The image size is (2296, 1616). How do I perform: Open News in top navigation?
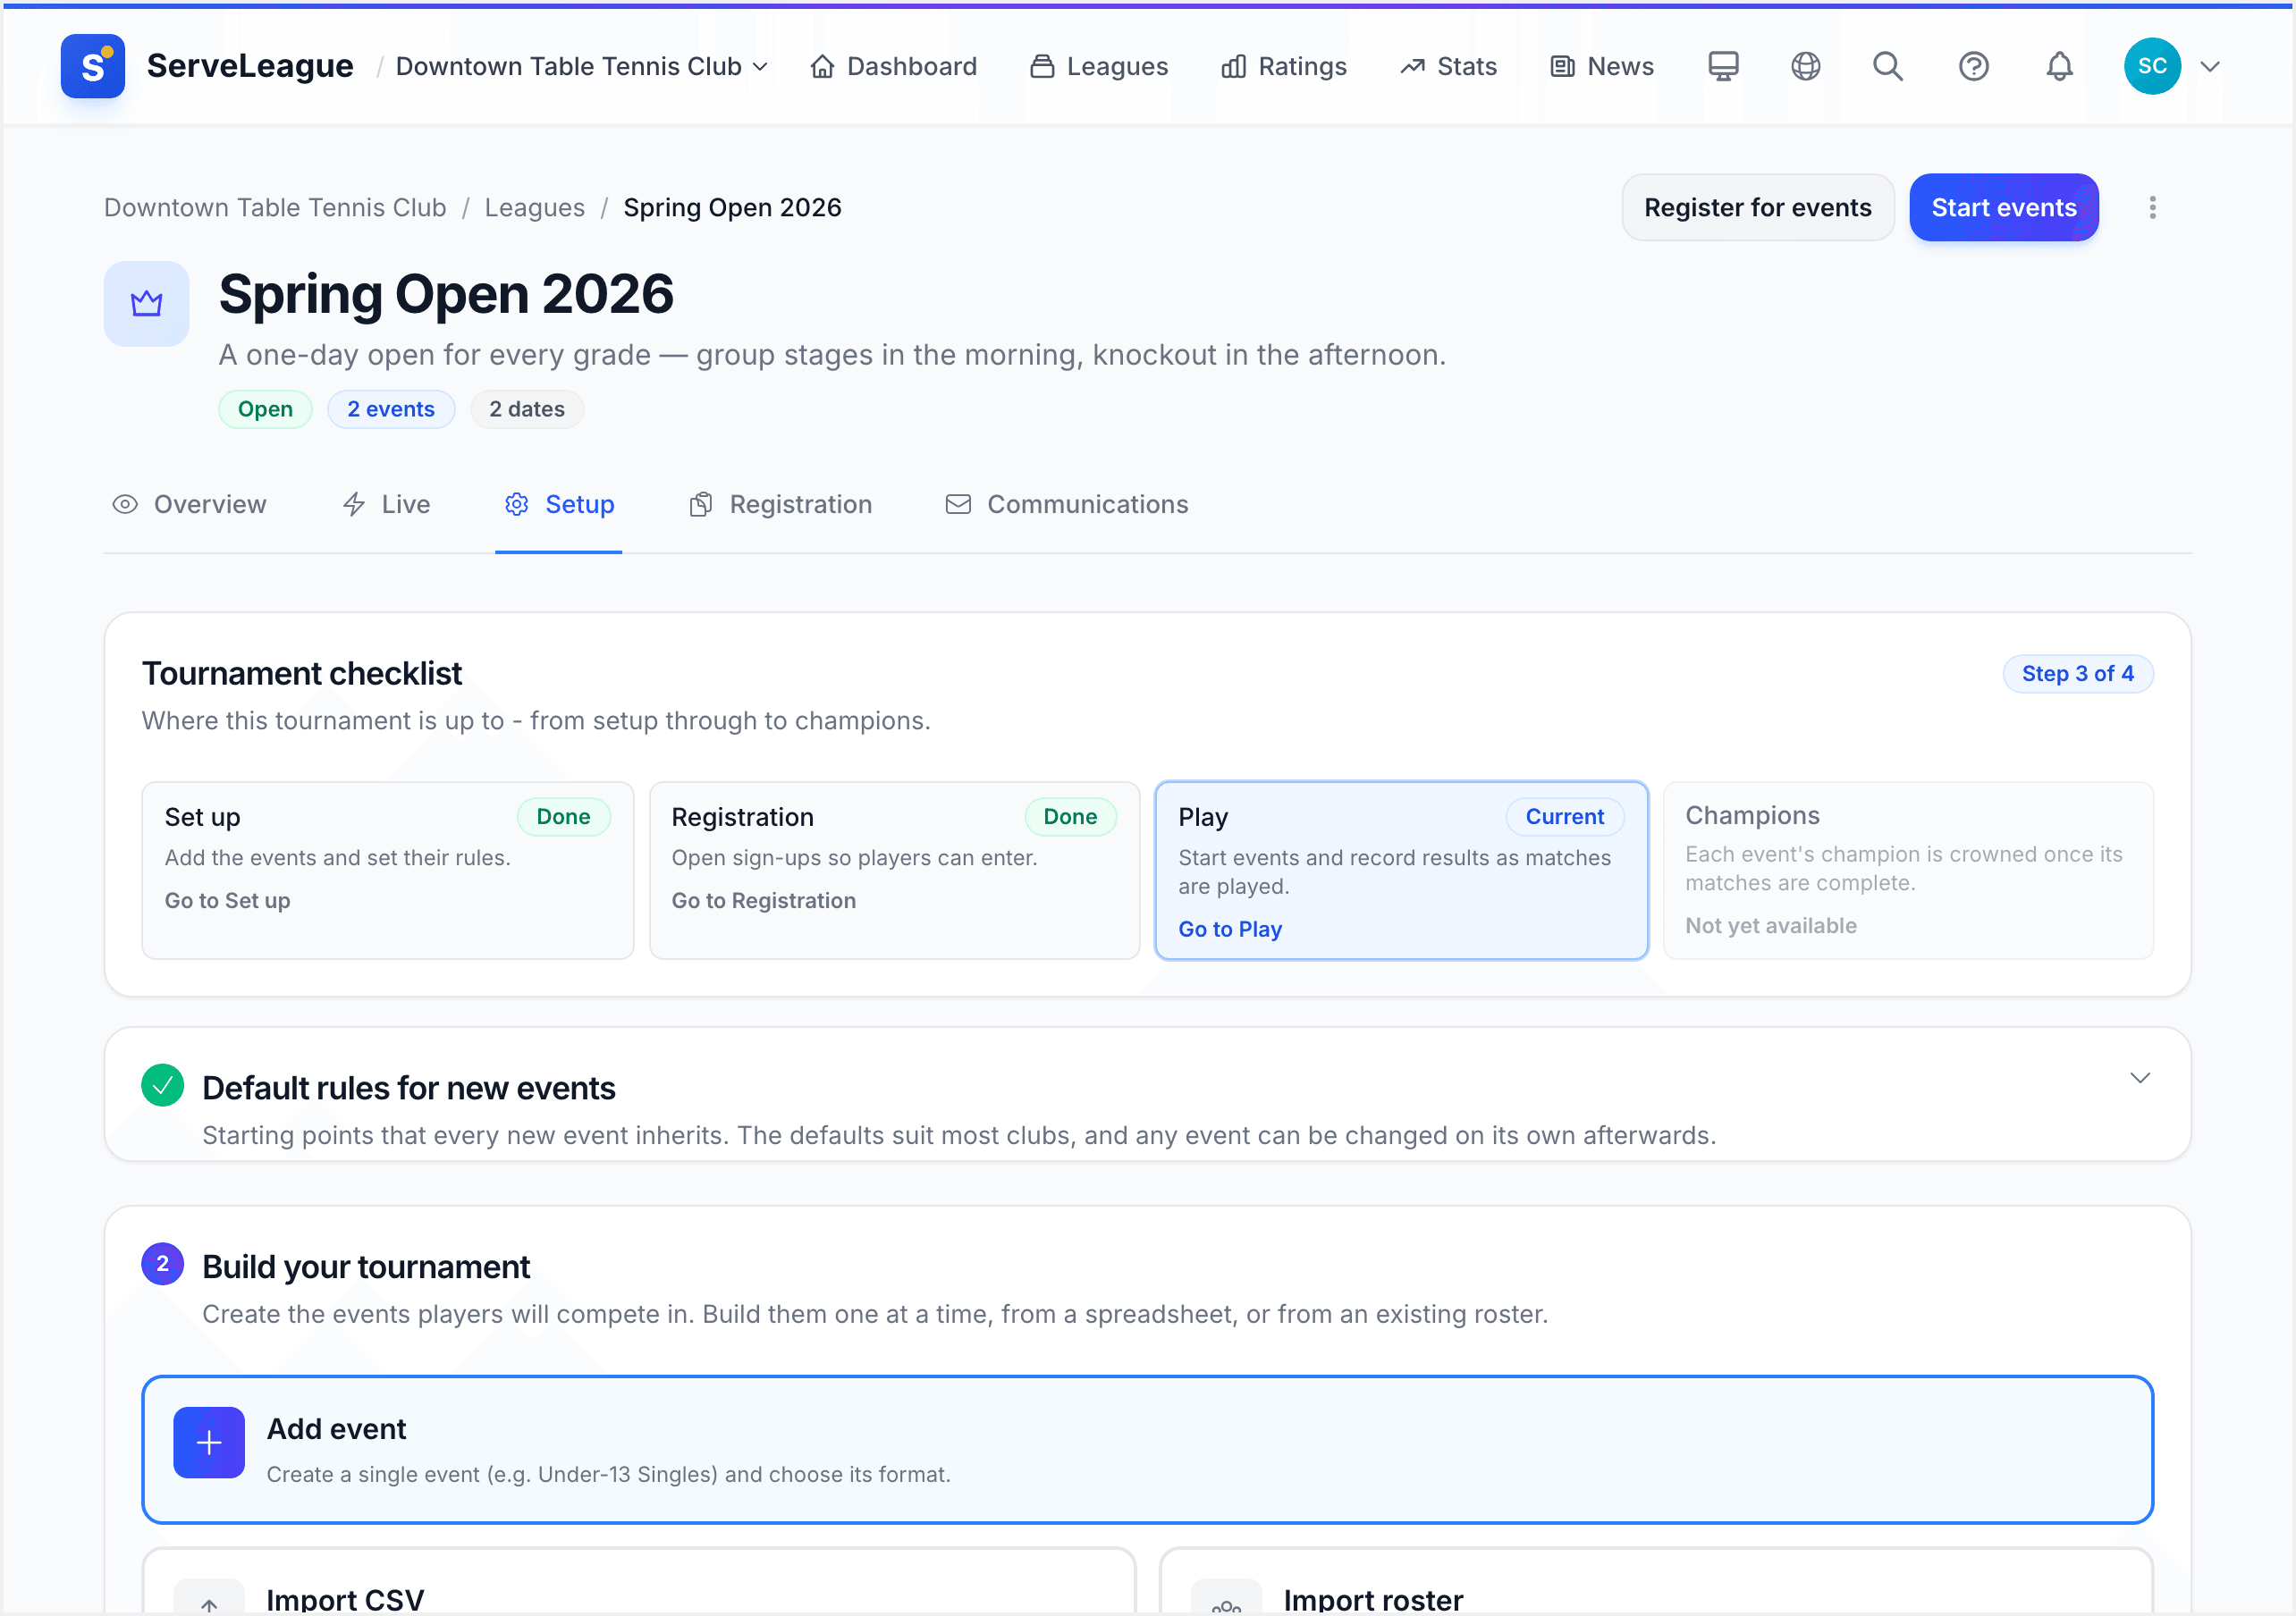(1602, 66)
